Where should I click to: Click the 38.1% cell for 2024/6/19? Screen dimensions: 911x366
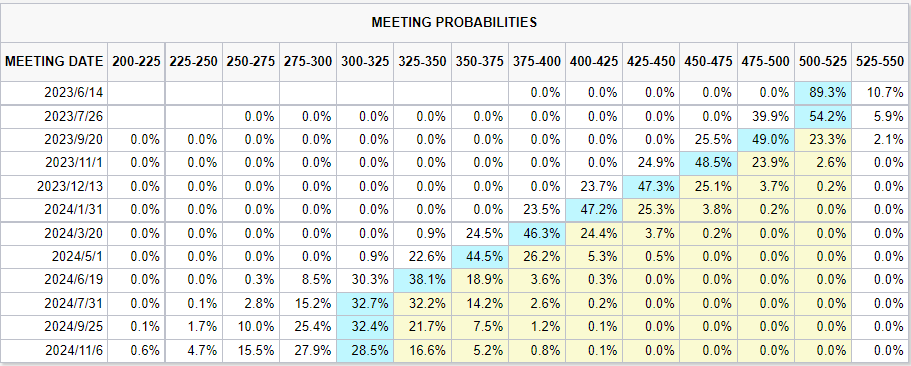click(x=423, y=280)
